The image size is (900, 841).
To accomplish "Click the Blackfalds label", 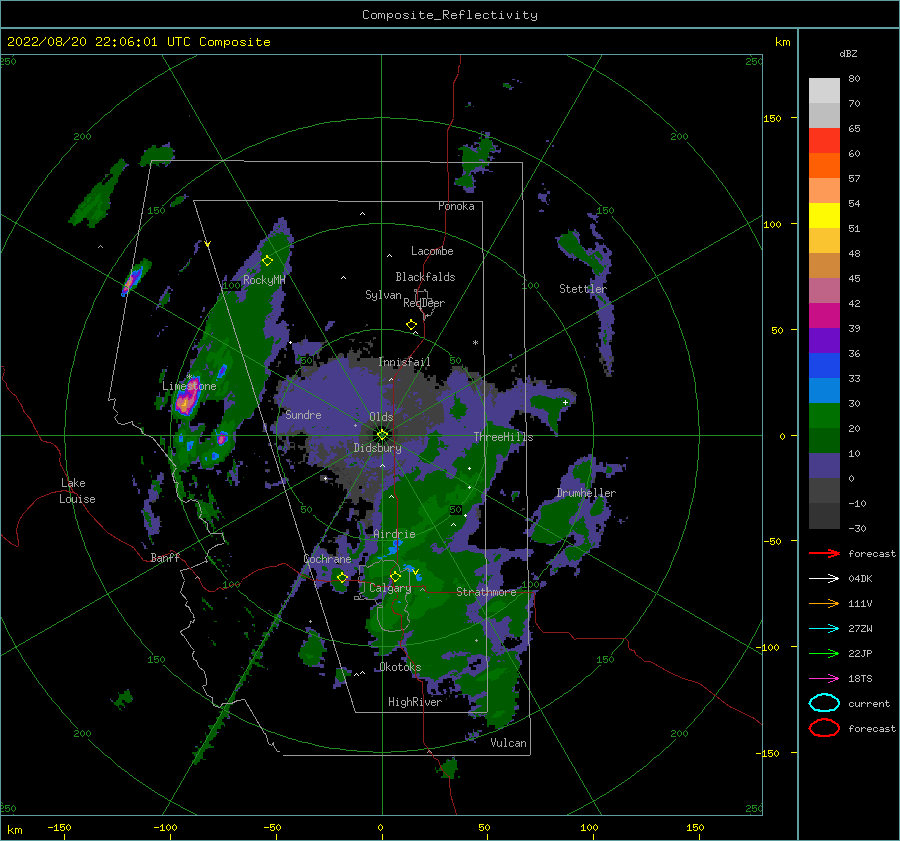I will [x=425, y=277].
